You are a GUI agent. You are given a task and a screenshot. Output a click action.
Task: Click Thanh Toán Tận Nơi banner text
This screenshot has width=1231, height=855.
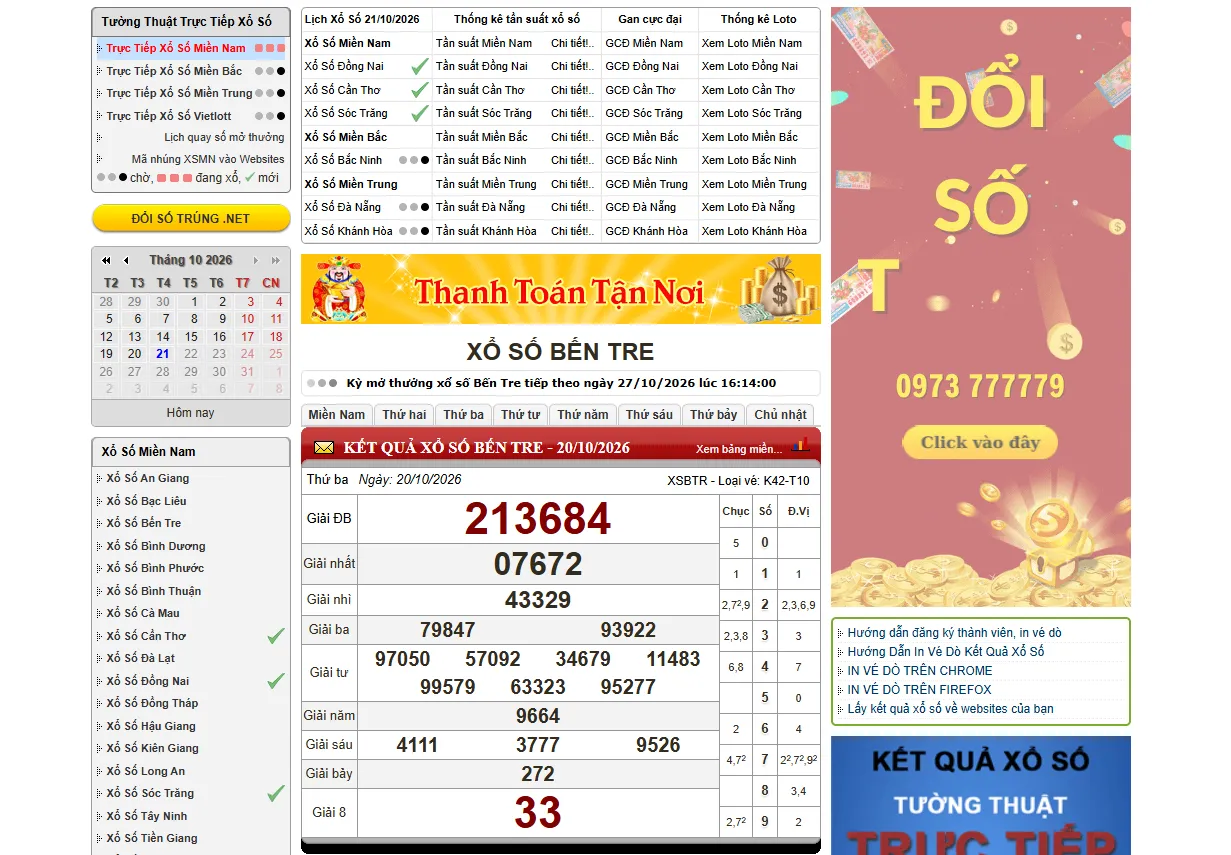point(559,292)
